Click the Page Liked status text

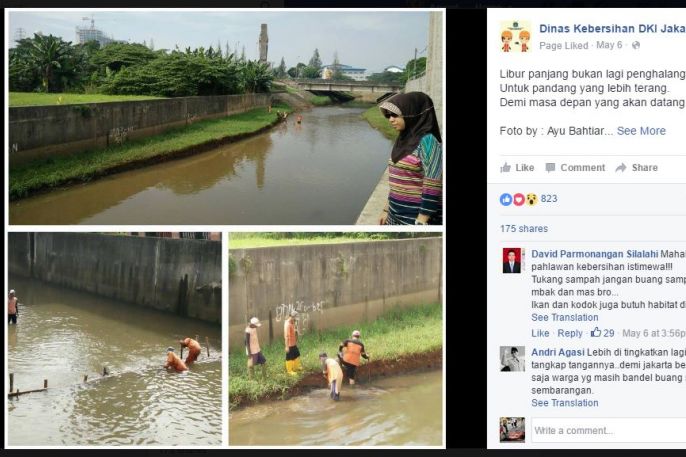pyautogui.click(x=564, y=46)
